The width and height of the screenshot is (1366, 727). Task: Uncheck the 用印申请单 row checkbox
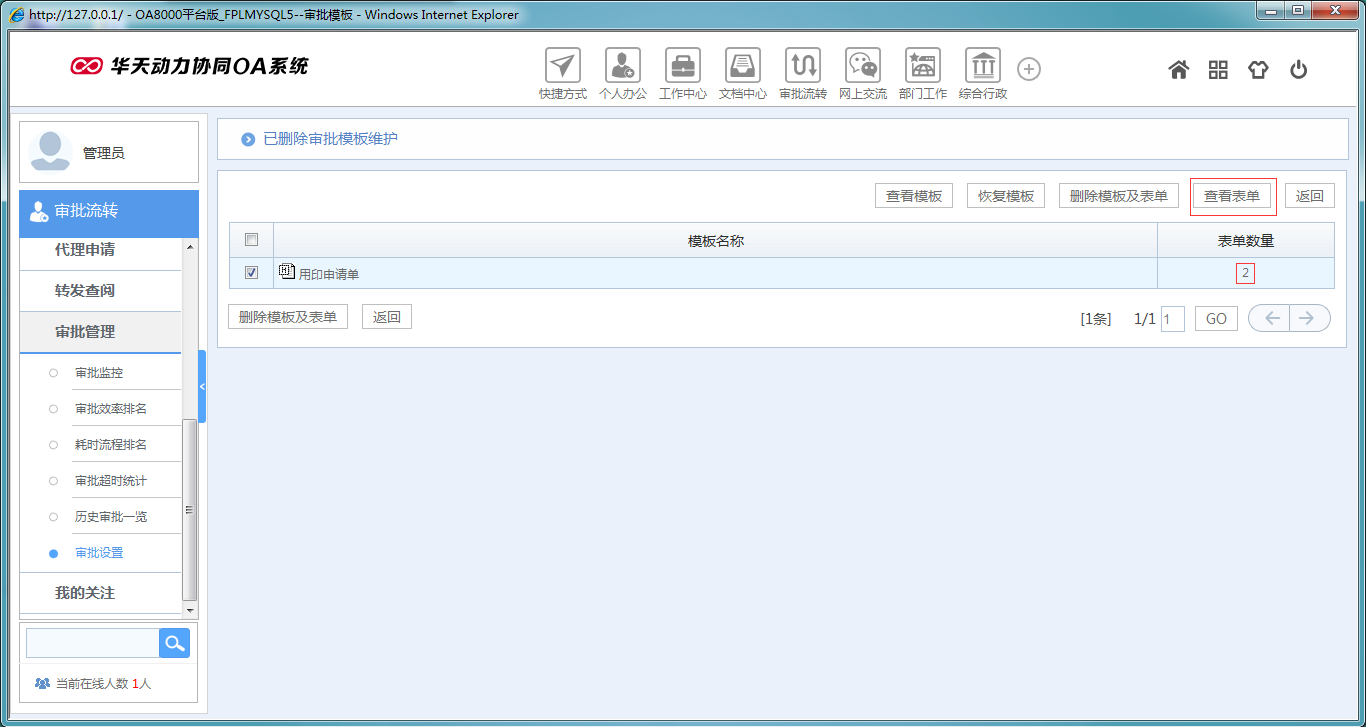[252, 273]
